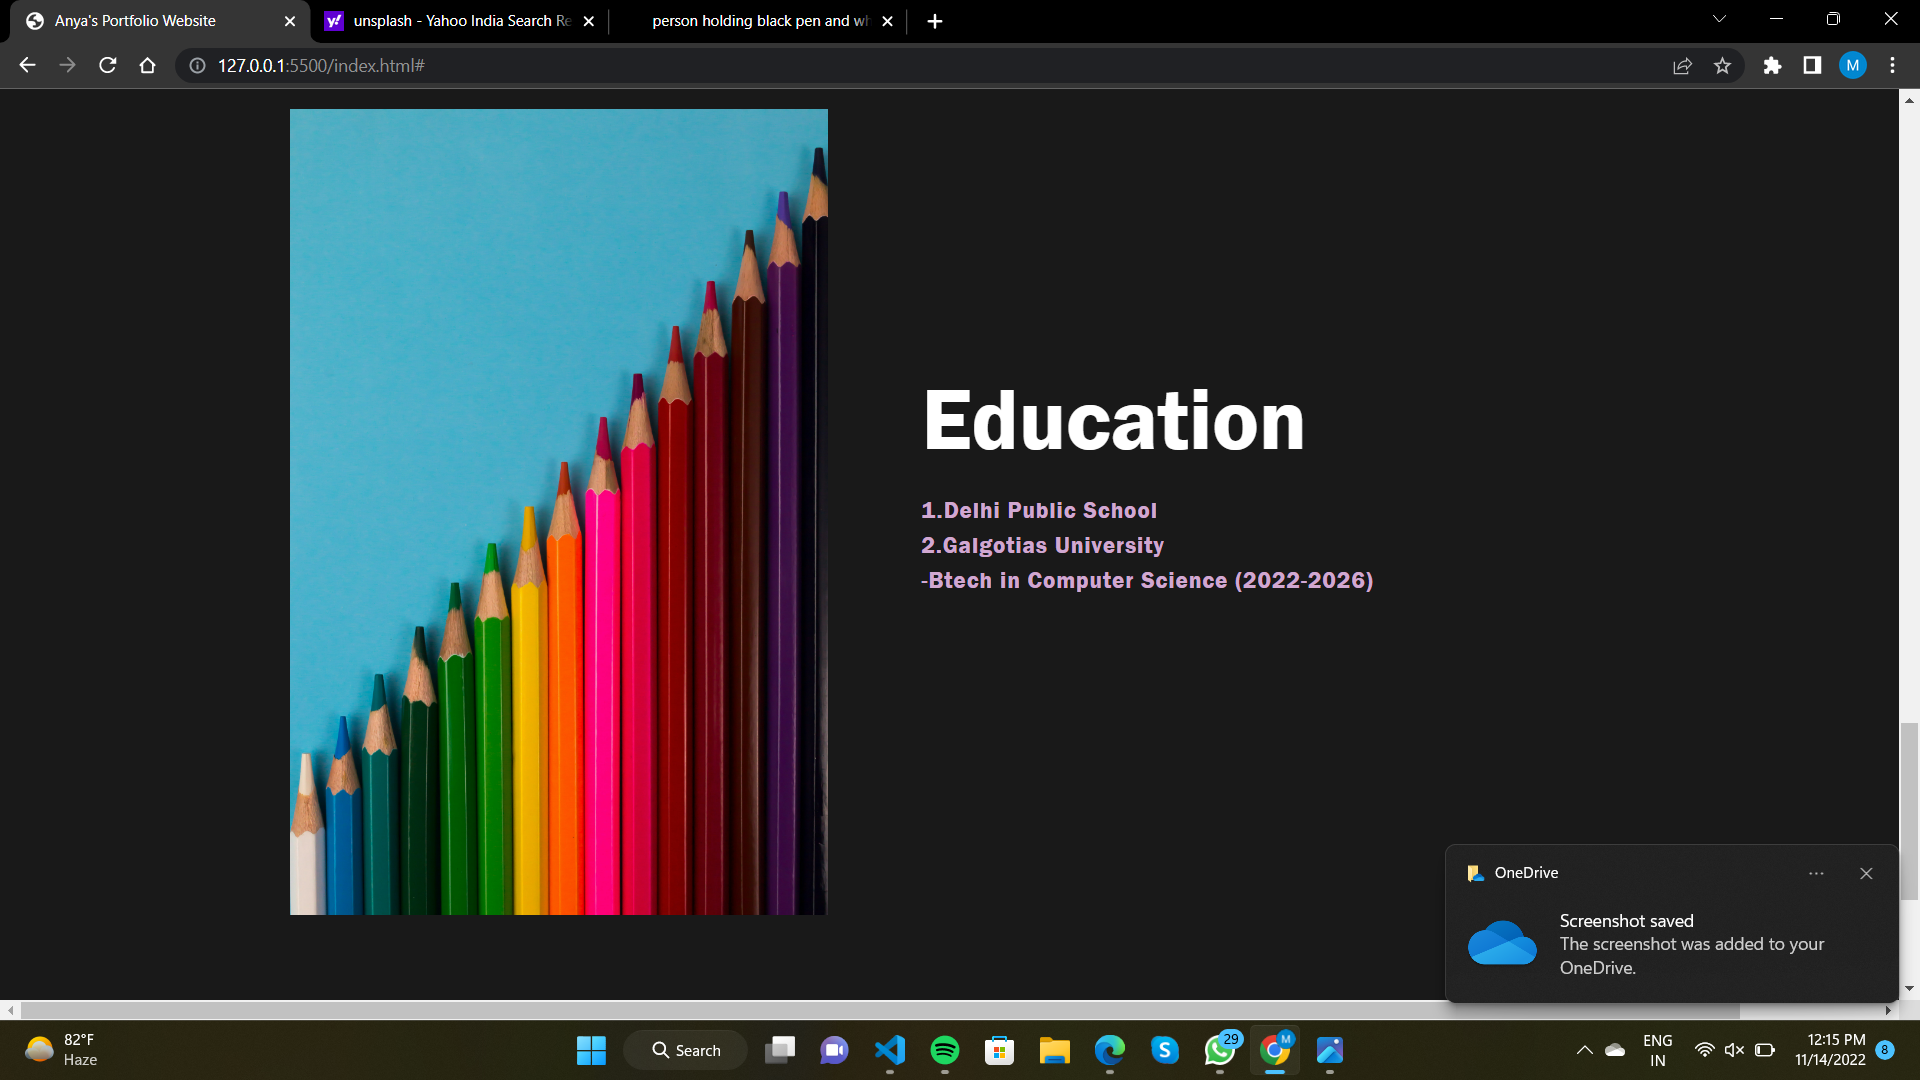Open Spotify from the taskbar
Image resolution: width=1920 pixels, height=1080 pixels.
point(944,1050)
